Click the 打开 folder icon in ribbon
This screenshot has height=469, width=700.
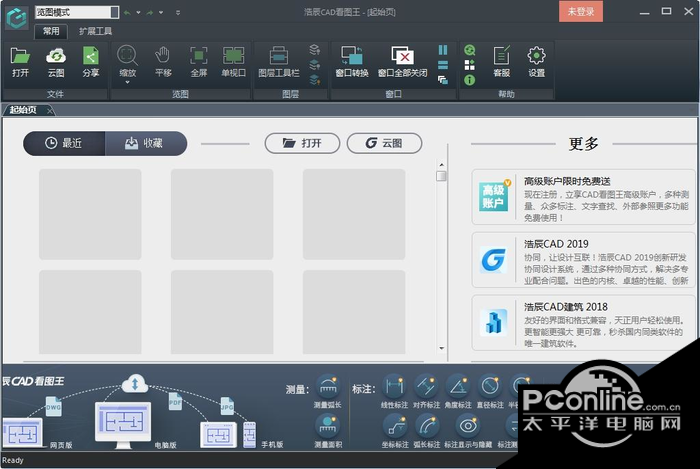[21, 57]
